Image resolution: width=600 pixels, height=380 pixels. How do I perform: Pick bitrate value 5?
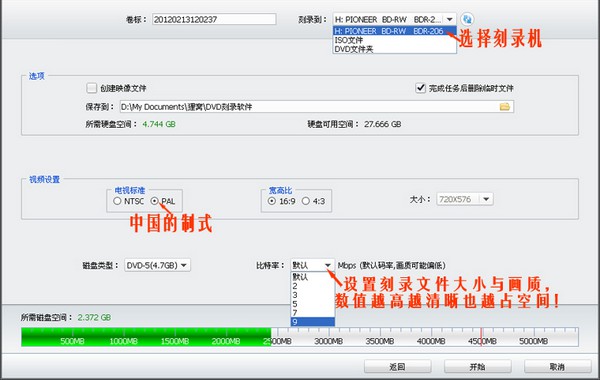313,304
